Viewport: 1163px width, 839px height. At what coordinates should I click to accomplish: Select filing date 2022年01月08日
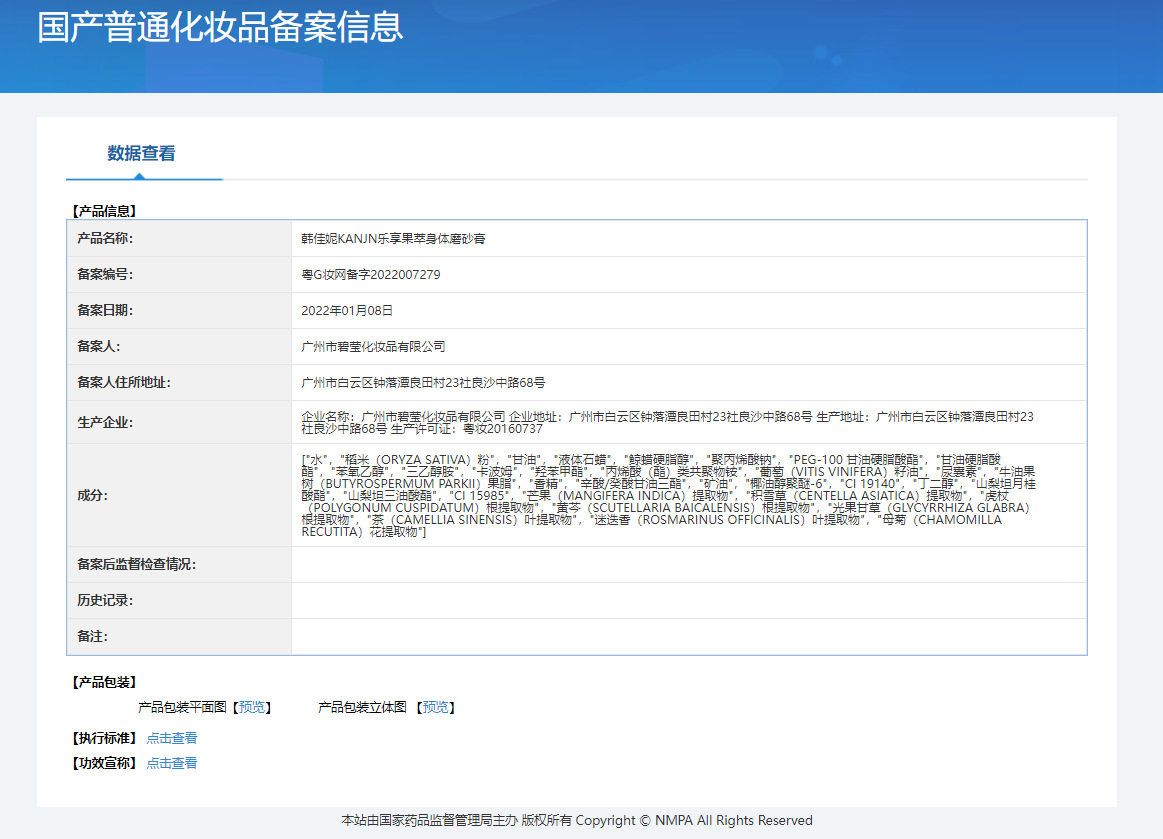(x=346, y=311)
